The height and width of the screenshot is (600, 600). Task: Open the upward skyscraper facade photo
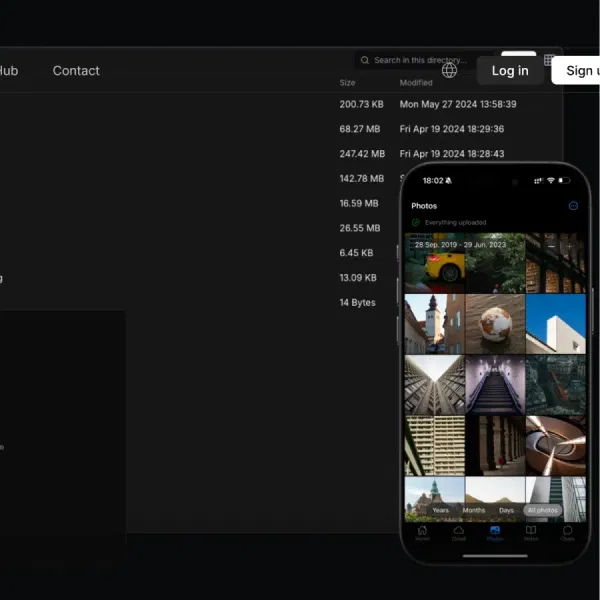pos(435,385)
